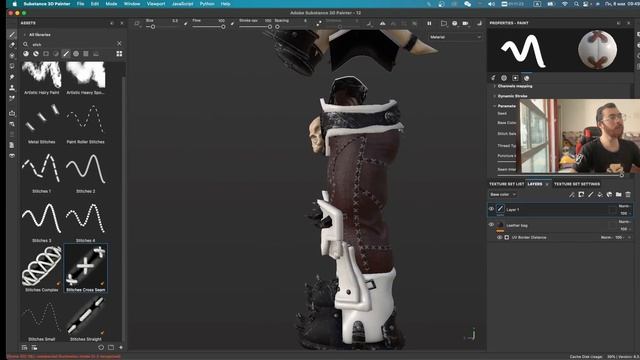Open material properties tab icon
The height and width of the screenshot is (360, 640).
[527, 78]
